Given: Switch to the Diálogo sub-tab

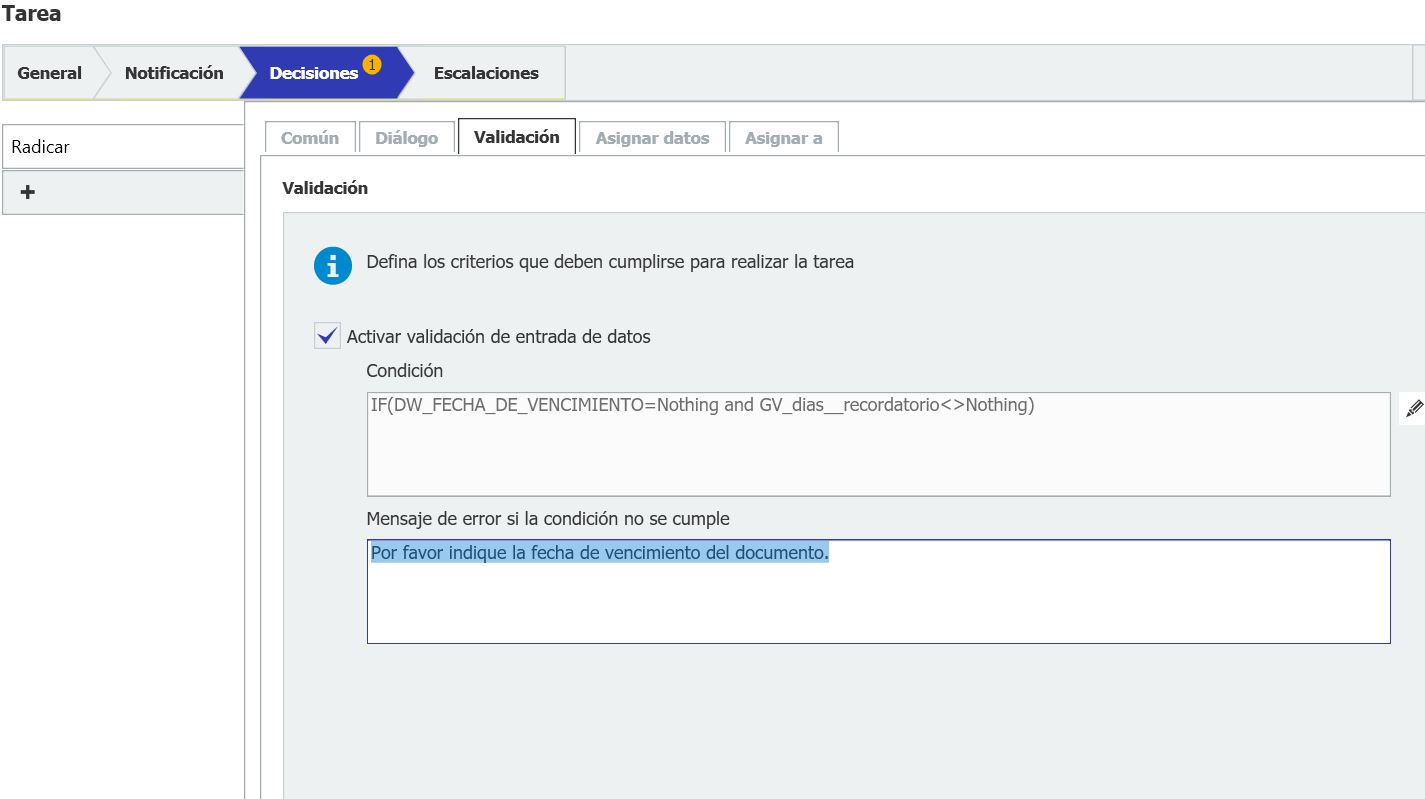Looking at the screenshot, I should [406, 138].
